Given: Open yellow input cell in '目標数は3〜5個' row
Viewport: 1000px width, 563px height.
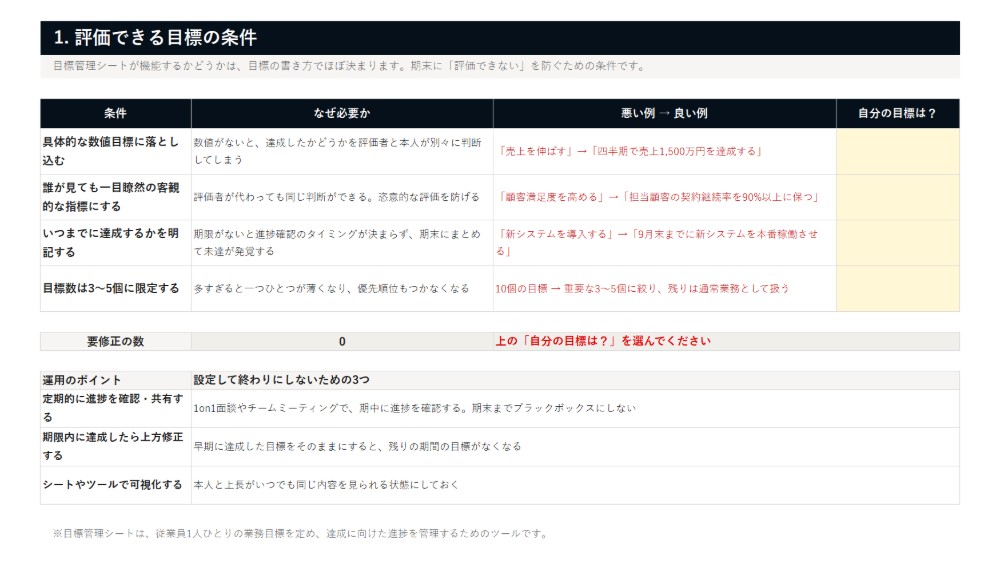Looking at the screenshot, I should (x=897, y=288).
